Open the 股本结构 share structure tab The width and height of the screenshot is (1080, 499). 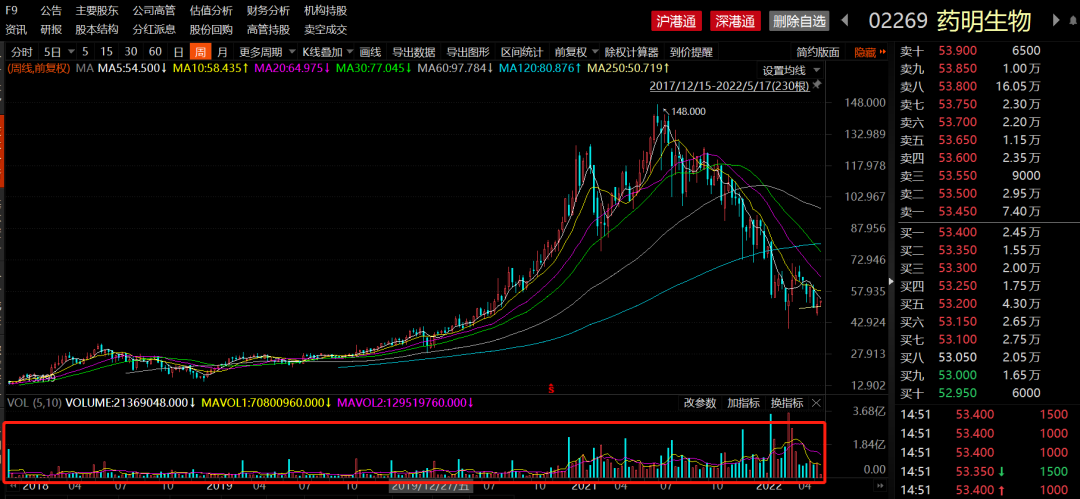tap(96, 29)
